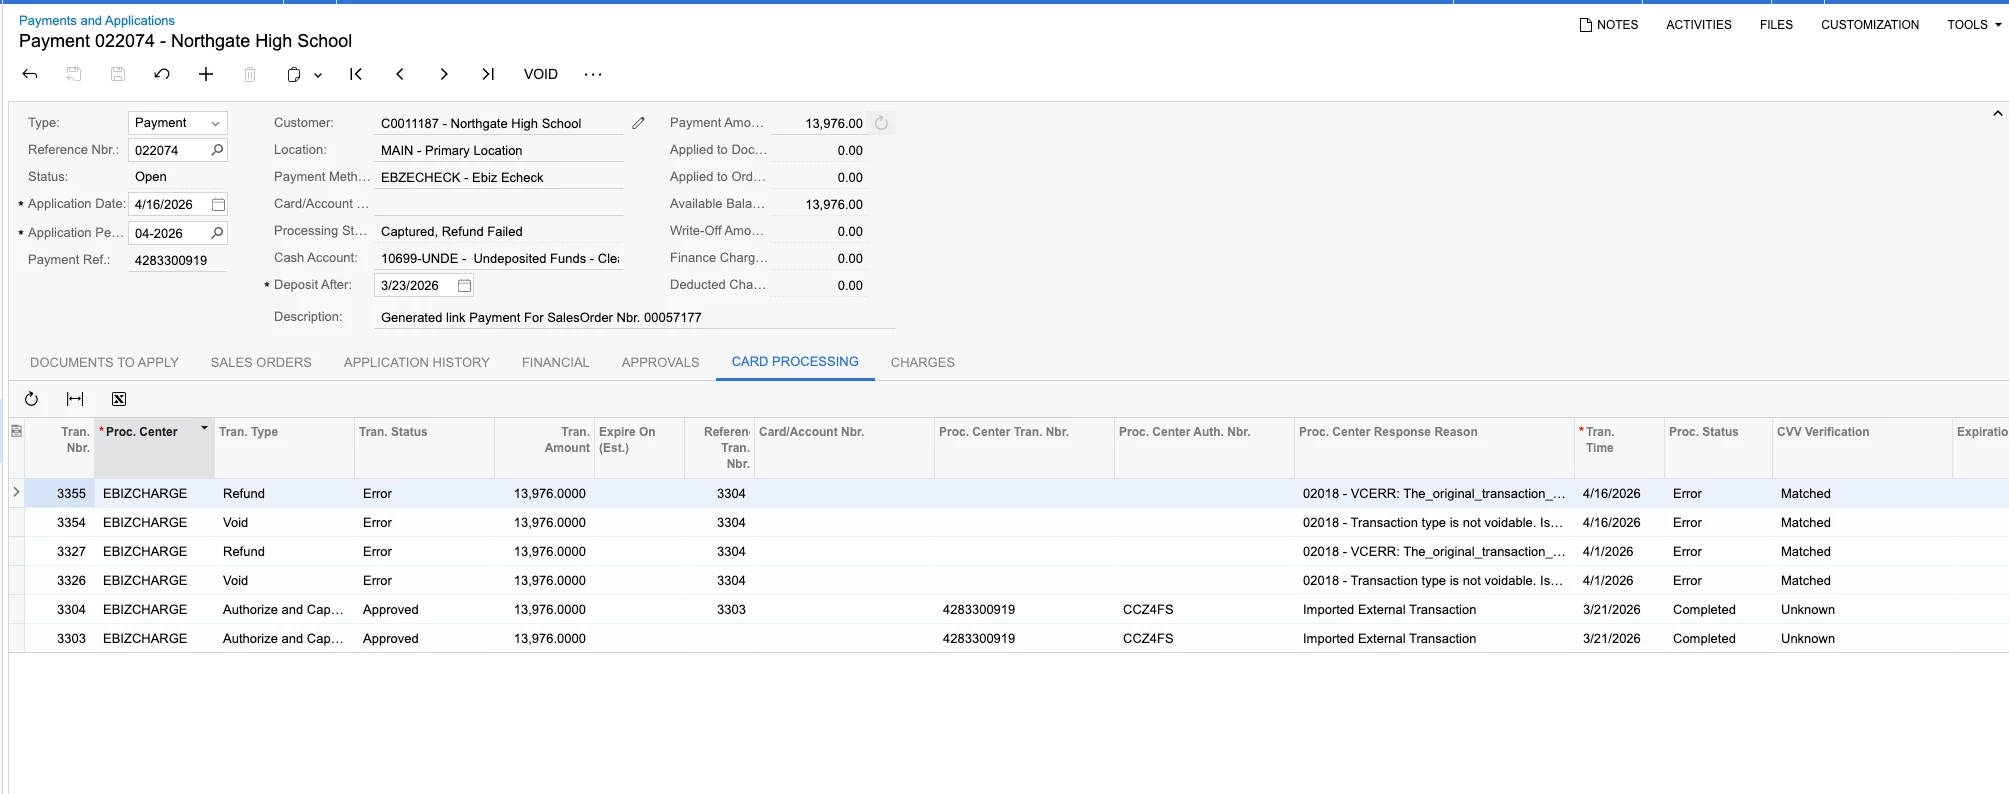
Task: Click the VOID button
Action: [541, 74]
